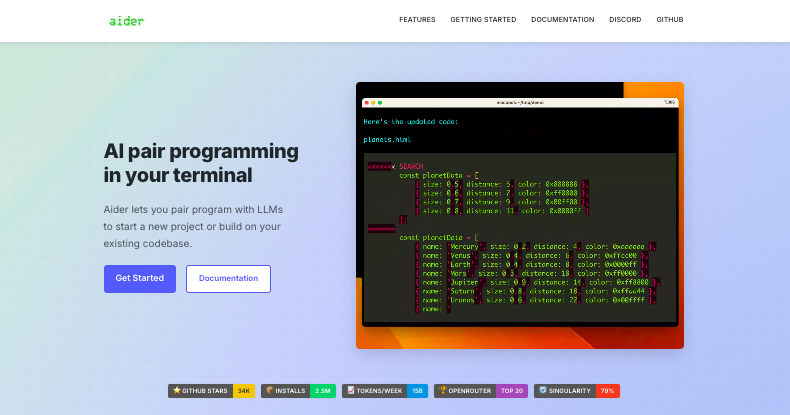Screen dimensions: 790x415
Task: Open the Documentation nav item
Action: pyautogui.click(x=563, y=20)
